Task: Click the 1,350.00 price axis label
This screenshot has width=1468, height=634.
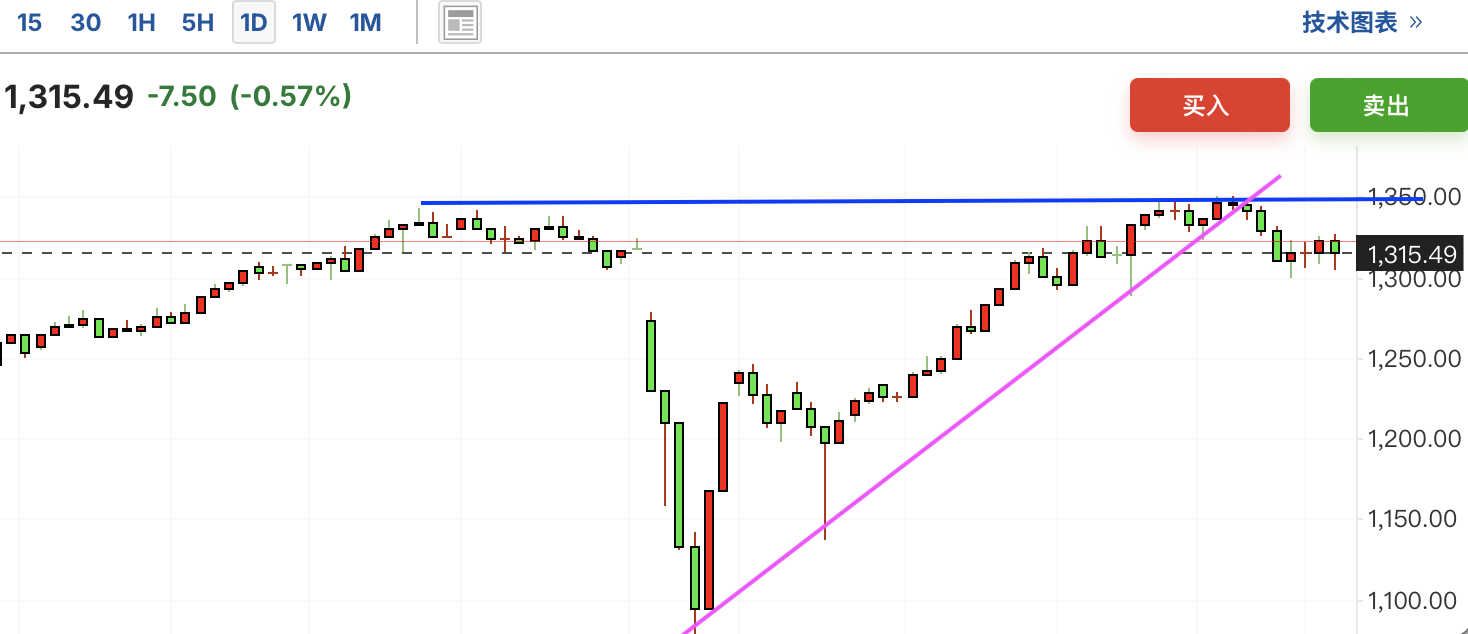Action: (1410, 197)
